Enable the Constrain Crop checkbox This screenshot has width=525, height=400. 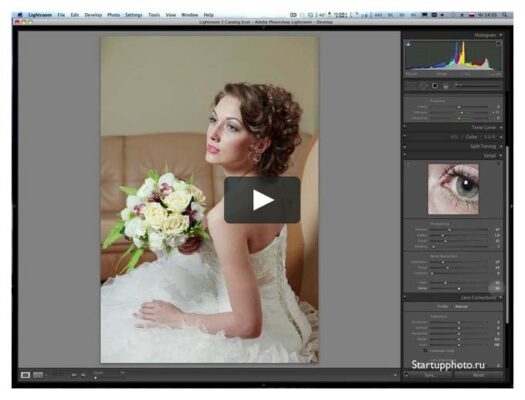(425, 351)
